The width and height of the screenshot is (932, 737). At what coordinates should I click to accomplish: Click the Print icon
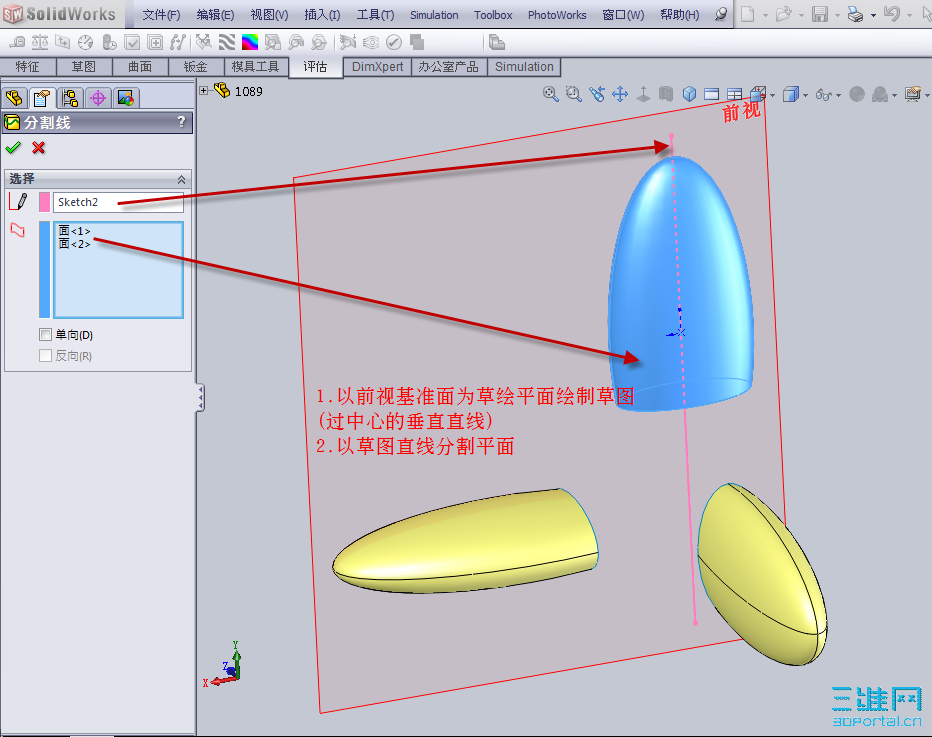(855, 14)
